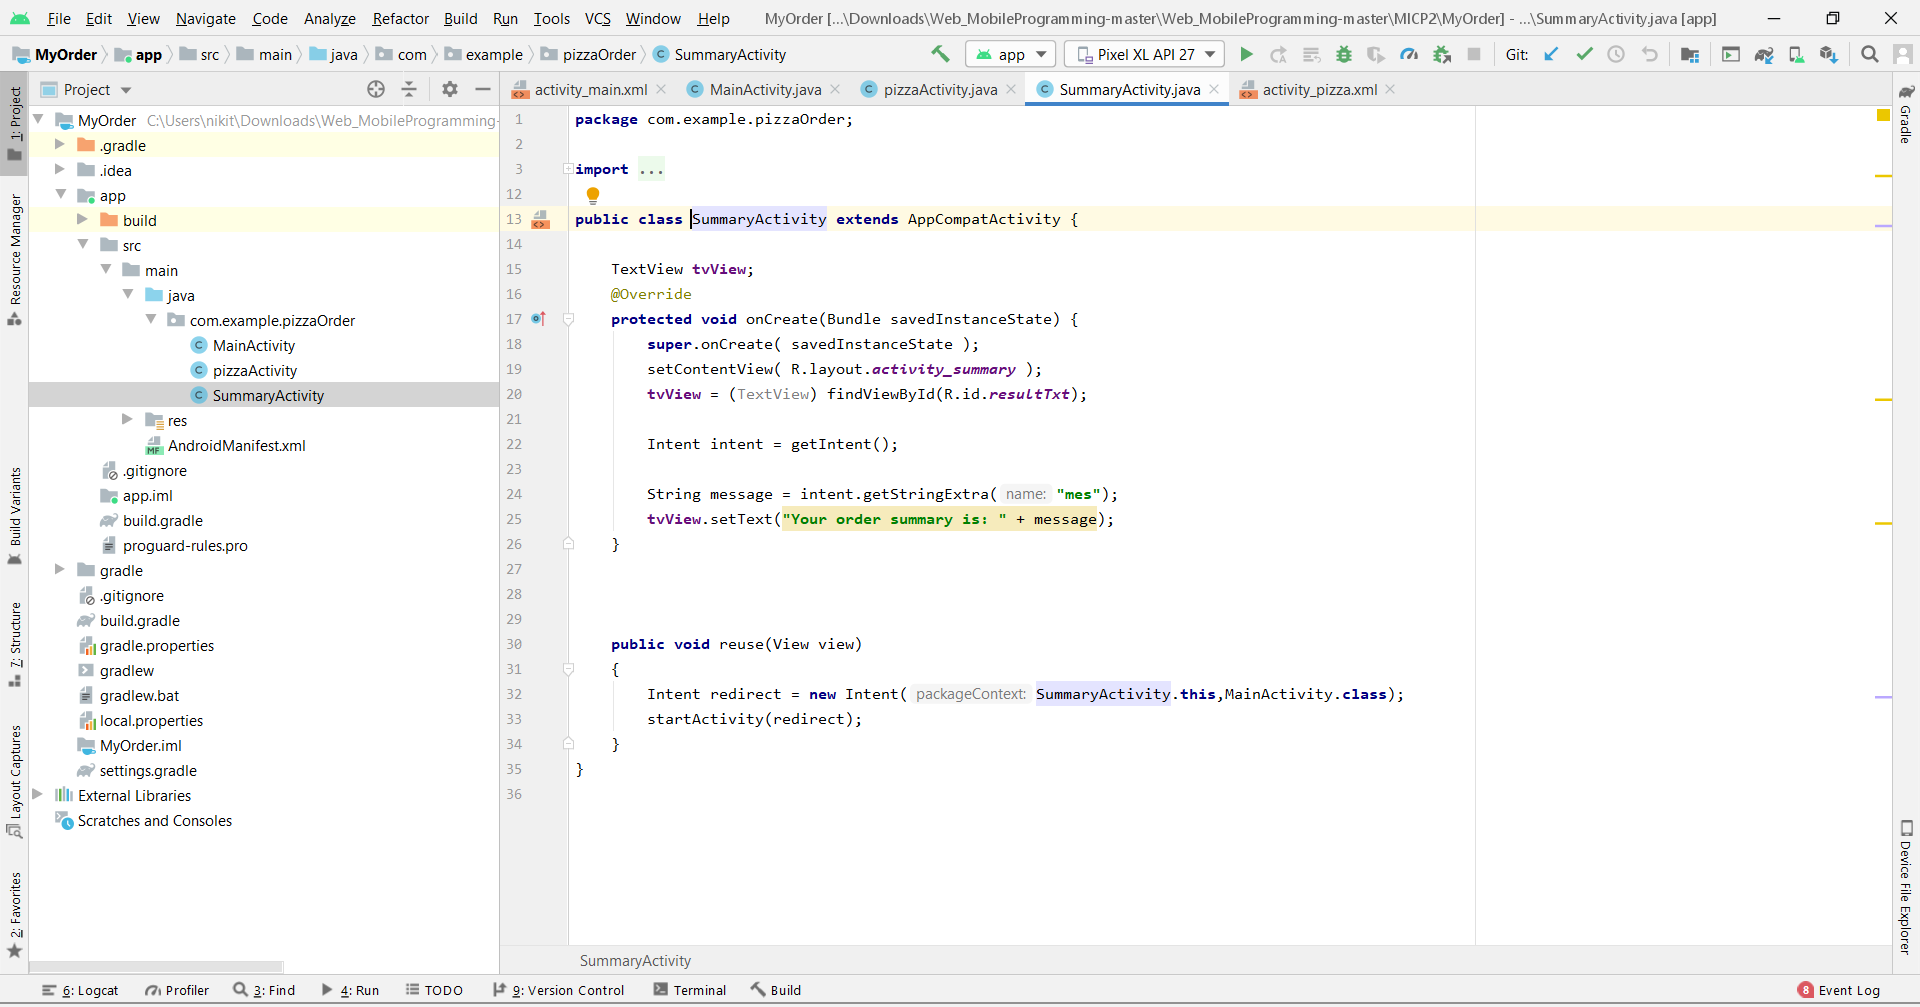Open the VCS menu
Viewport: 1920px width, 1007px height.
(597, 18)
